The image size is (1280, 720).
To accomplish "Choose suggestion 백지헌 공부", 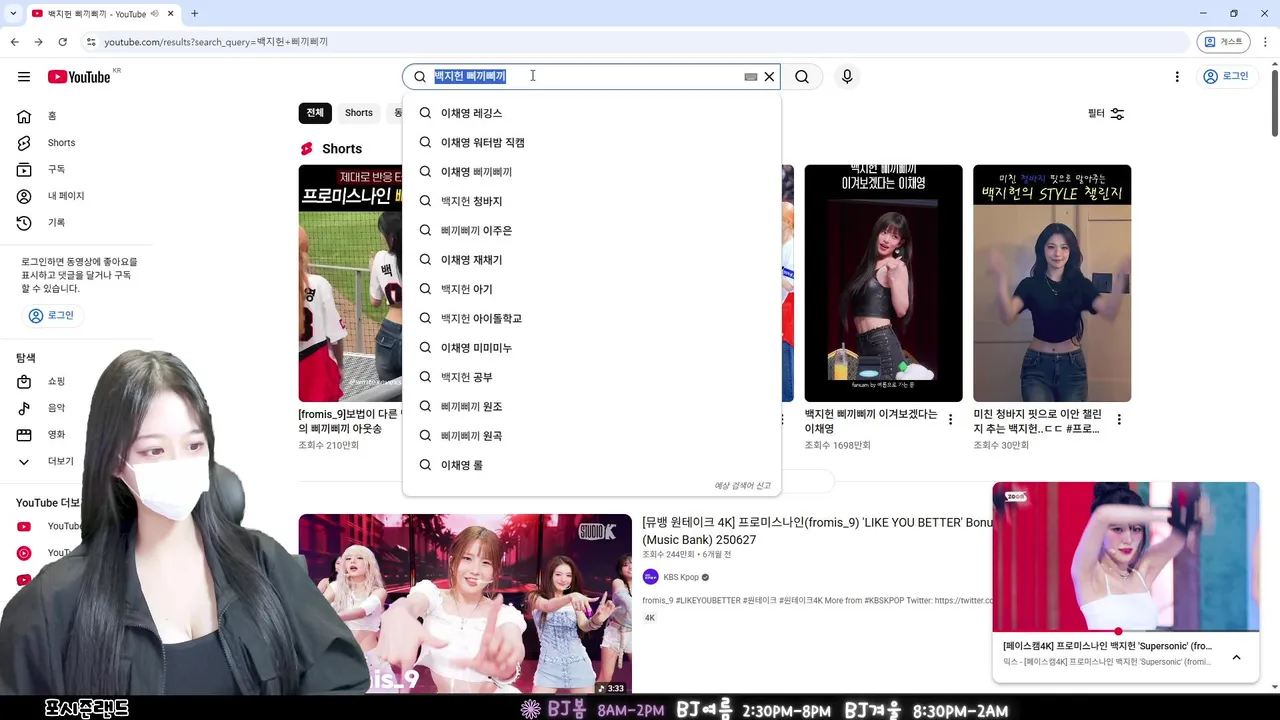I will (x=592, y=377).
